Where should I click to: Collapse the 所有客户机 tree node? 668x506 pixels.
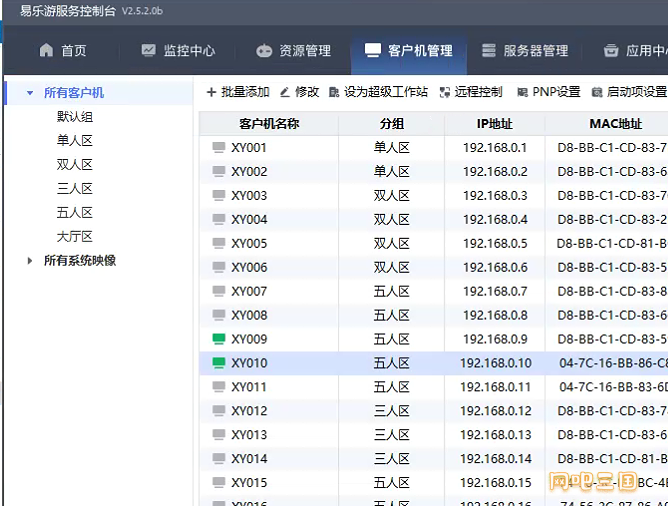pyautogui.click(x=30, y=93)
